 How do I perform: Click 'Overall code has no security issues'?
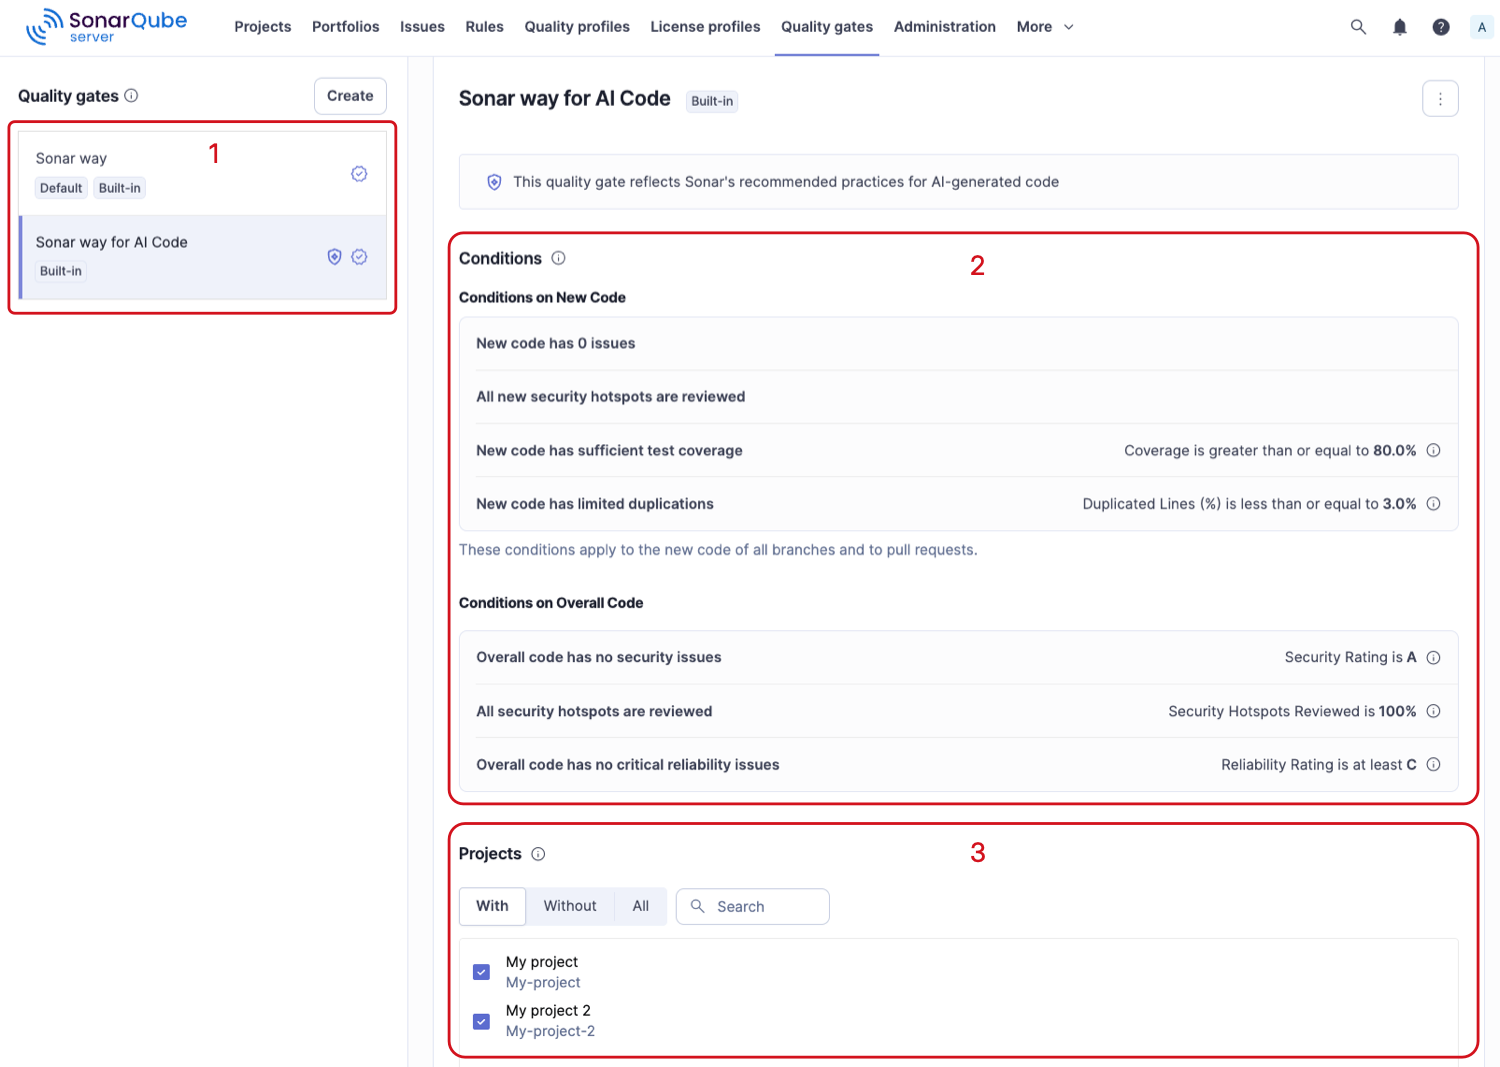(599, 657)
